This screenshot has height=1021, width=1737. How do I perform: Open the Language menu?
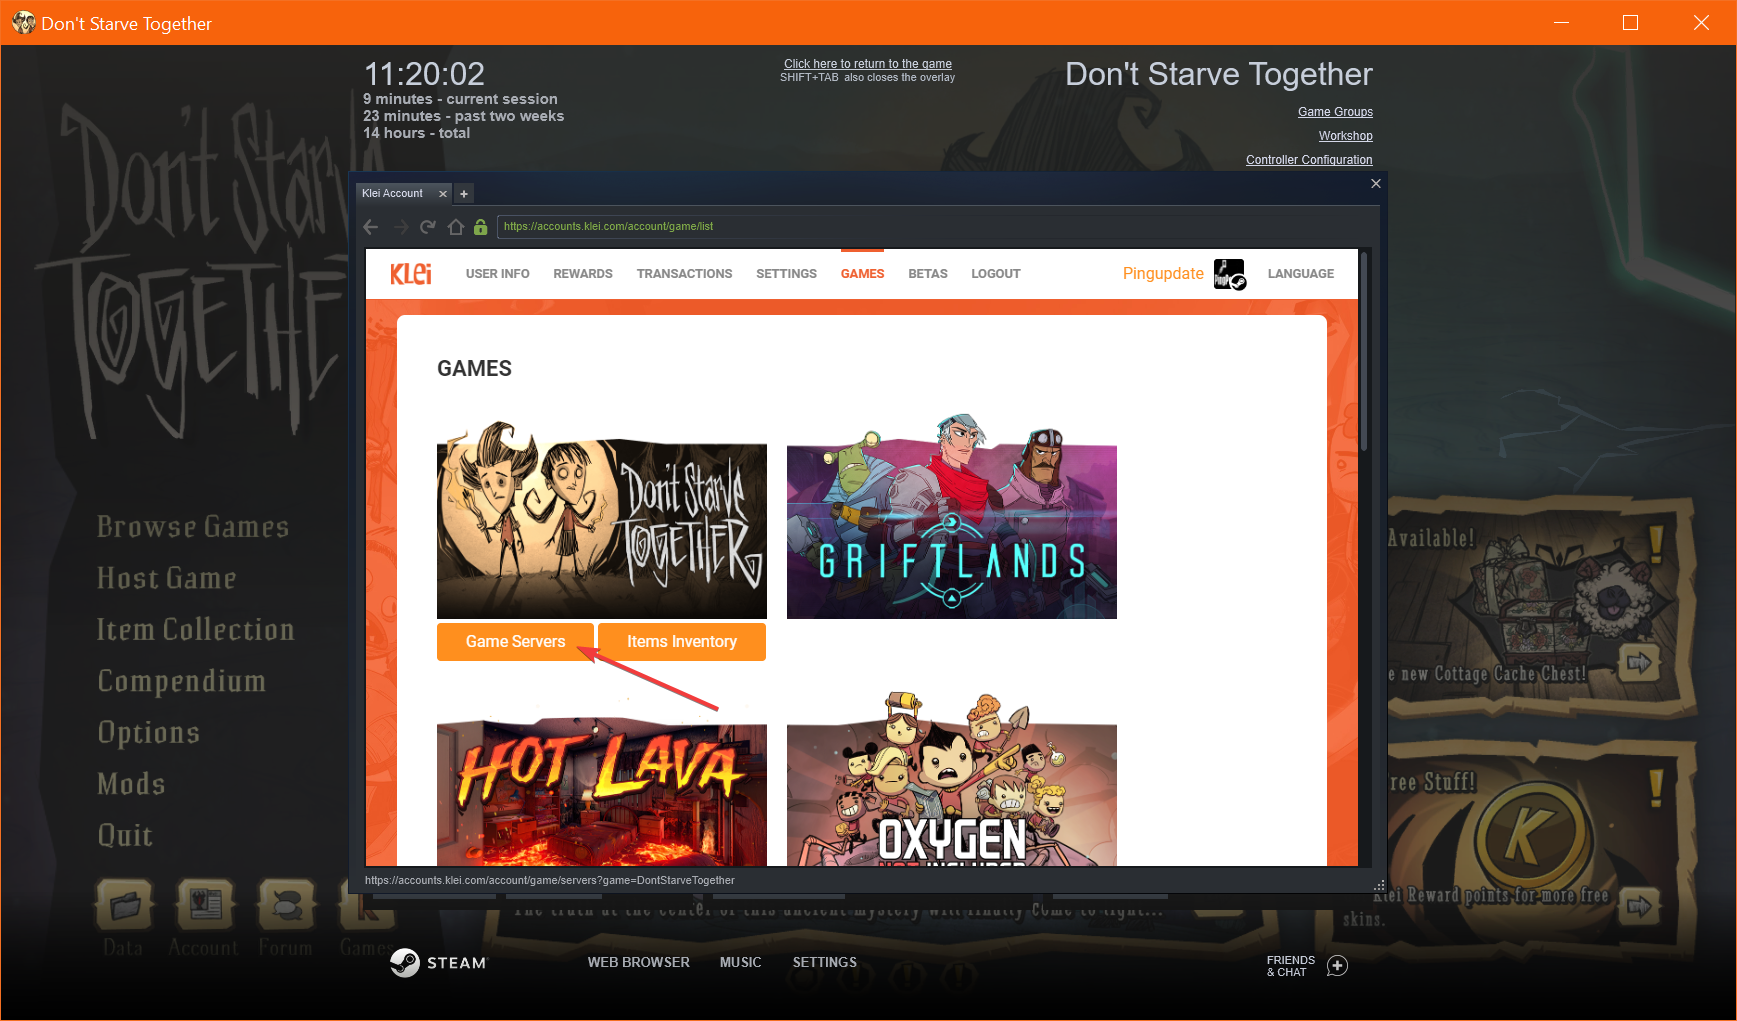(1300, 274)
